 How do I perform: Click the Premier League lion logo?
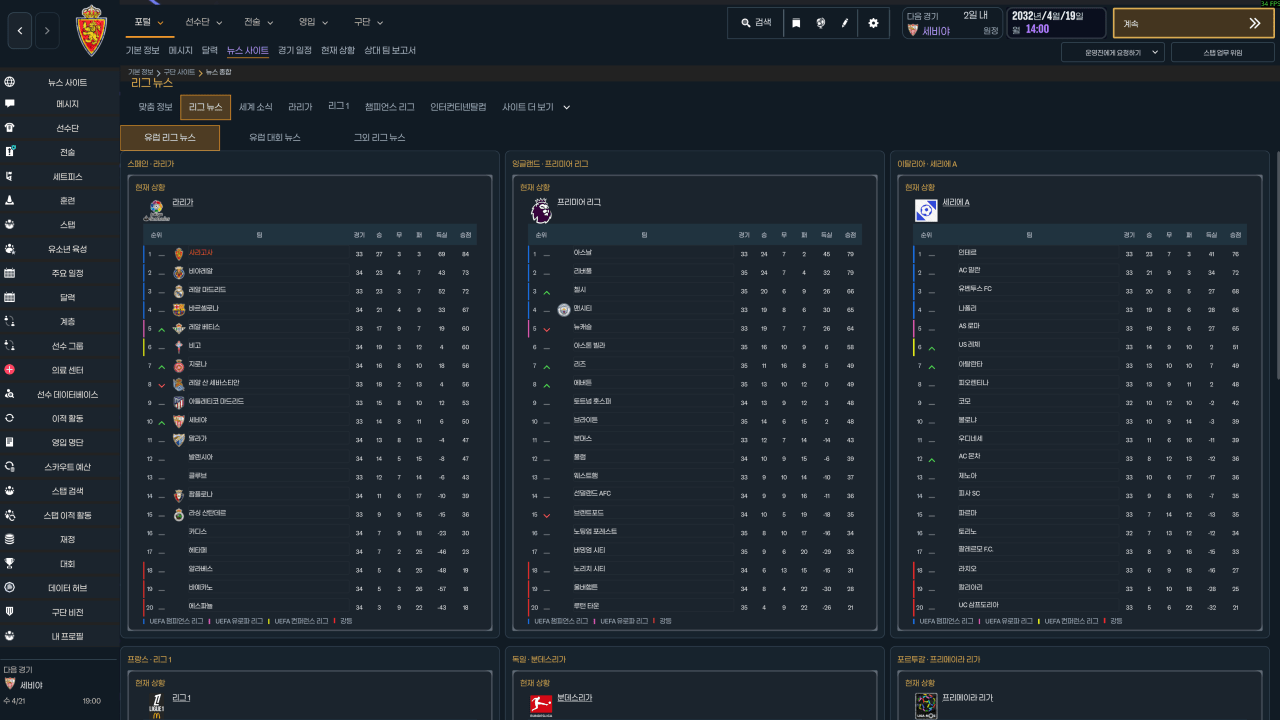[540, 210]
